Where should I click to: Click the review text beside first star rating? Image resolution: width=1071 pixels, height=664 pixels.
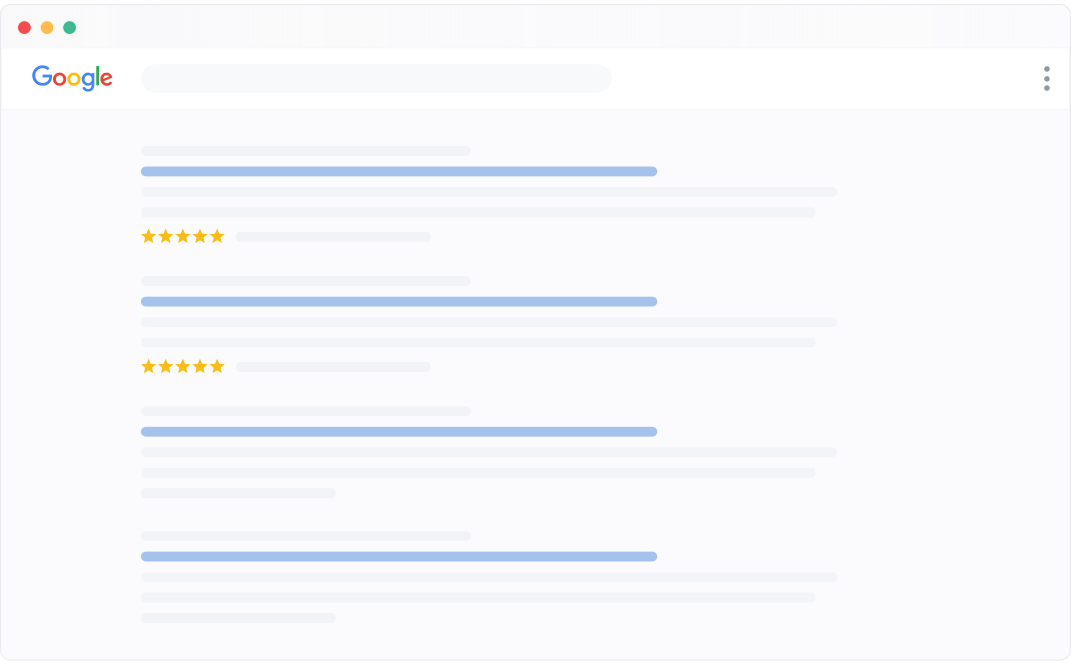point(333,237)
